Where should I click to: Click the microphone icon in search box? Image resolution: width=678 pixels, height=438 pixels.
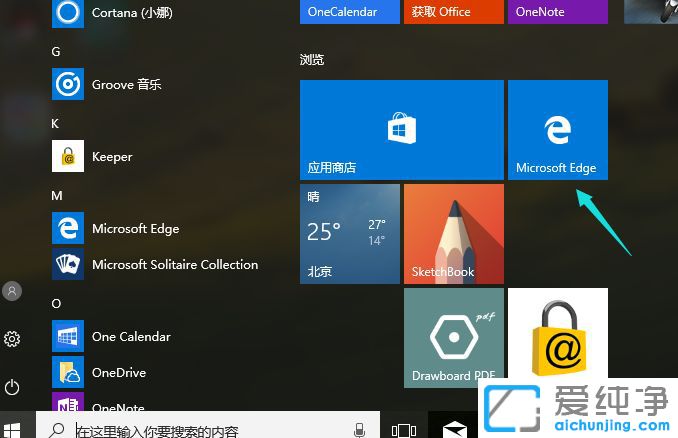coord(359,430)
